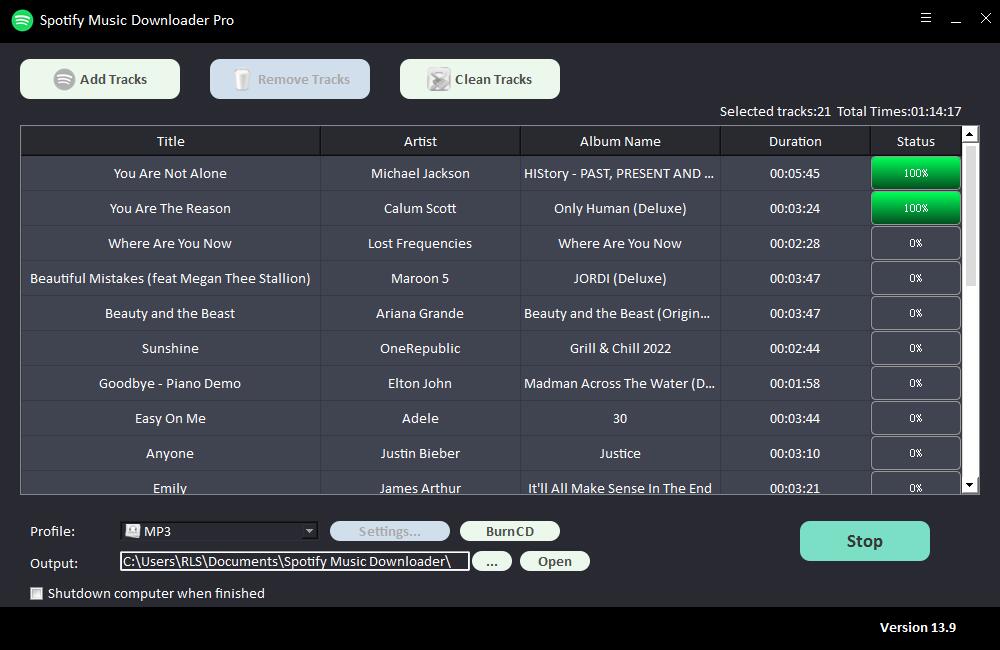This screenshot has width=1000, height=650.
Task: Click the MP3 profile format icon
Action: point(131,531)
